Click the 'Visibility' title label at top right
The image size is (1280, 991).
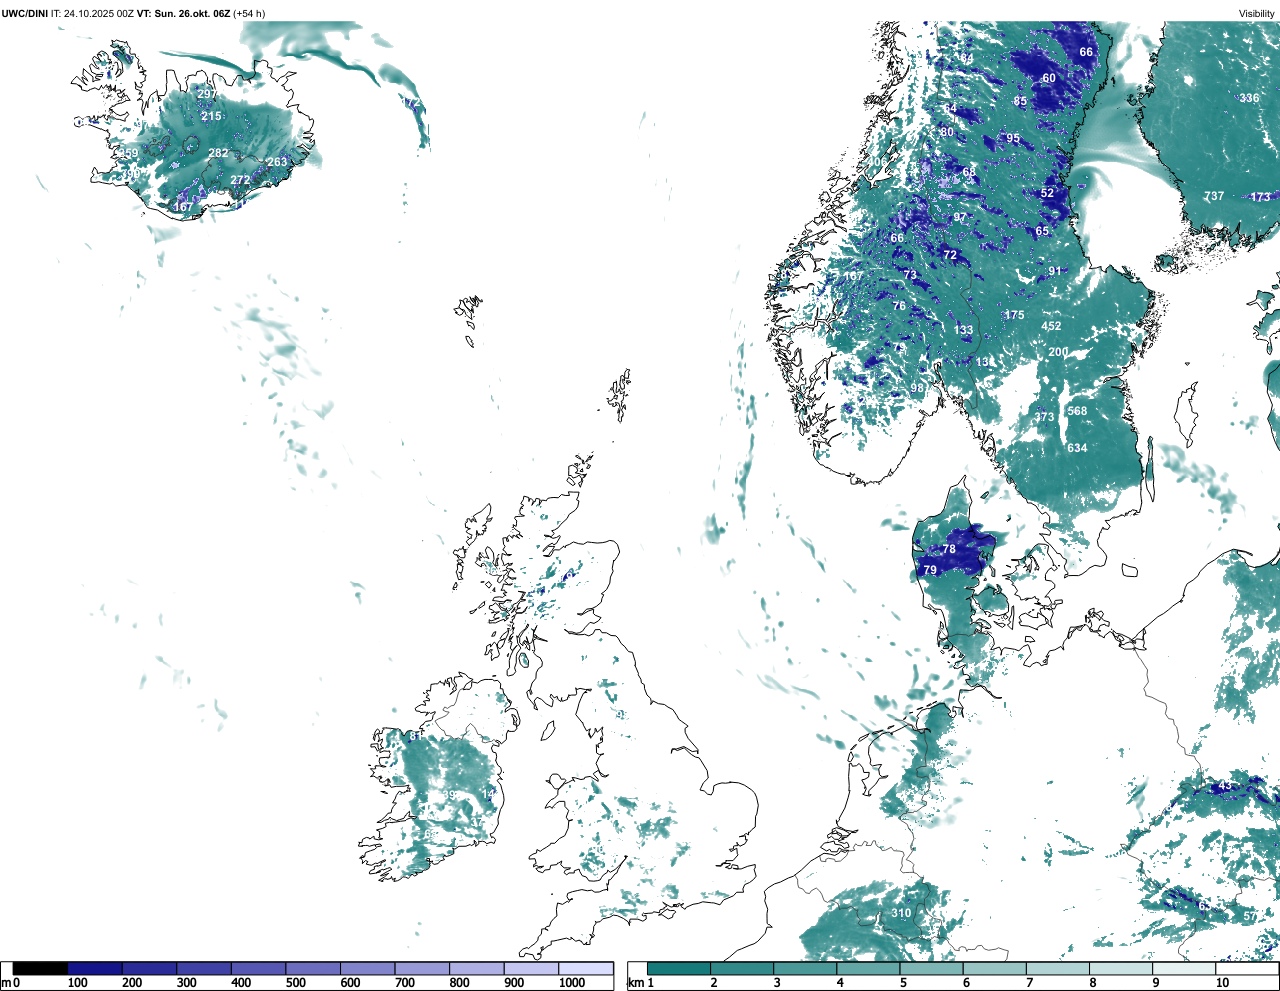[1257, 13]
